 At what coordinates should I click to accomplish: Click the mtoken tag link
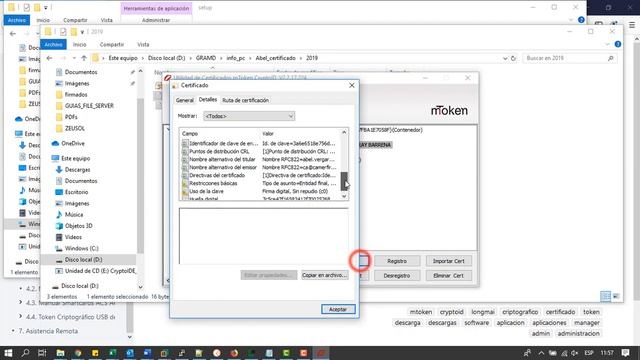(x=421, y=312)
